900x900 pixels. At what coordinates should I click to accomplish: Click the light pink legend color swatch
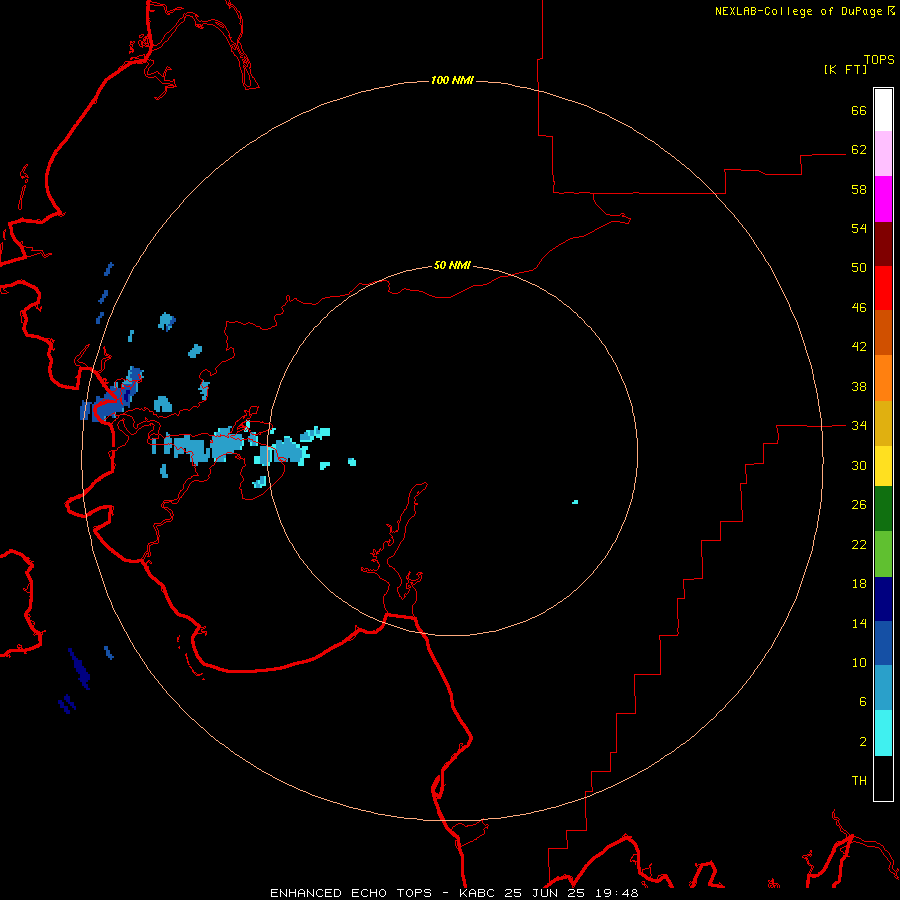883,153
